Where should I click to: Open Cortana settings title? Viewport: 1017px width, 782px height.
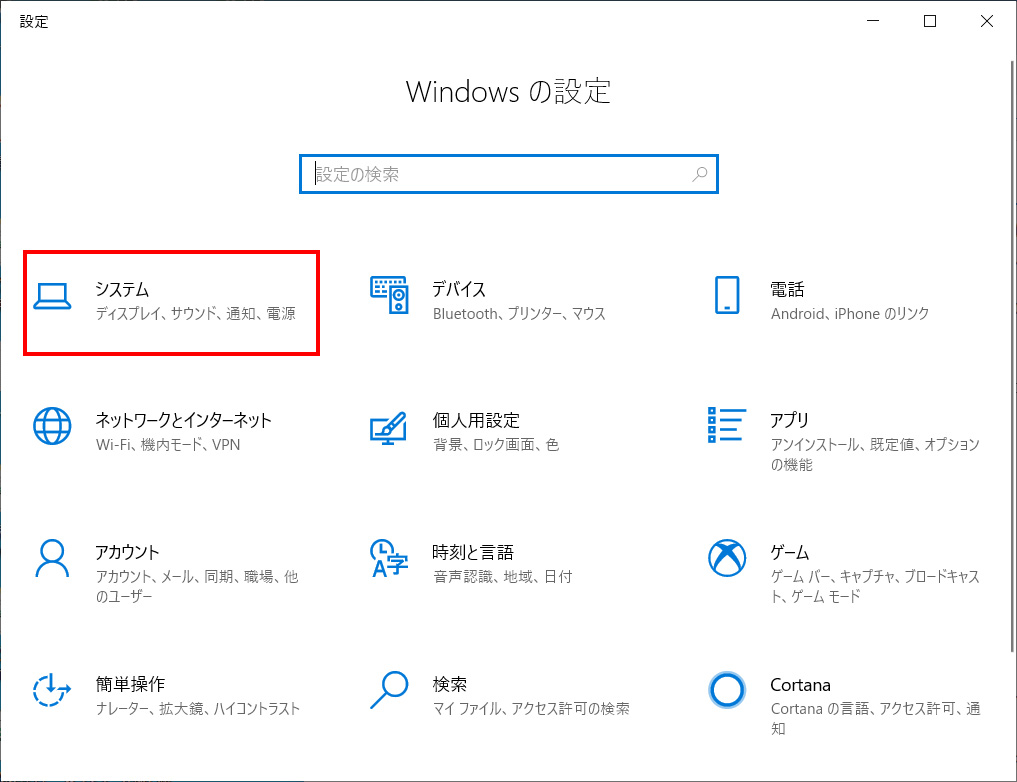[800, 685]
